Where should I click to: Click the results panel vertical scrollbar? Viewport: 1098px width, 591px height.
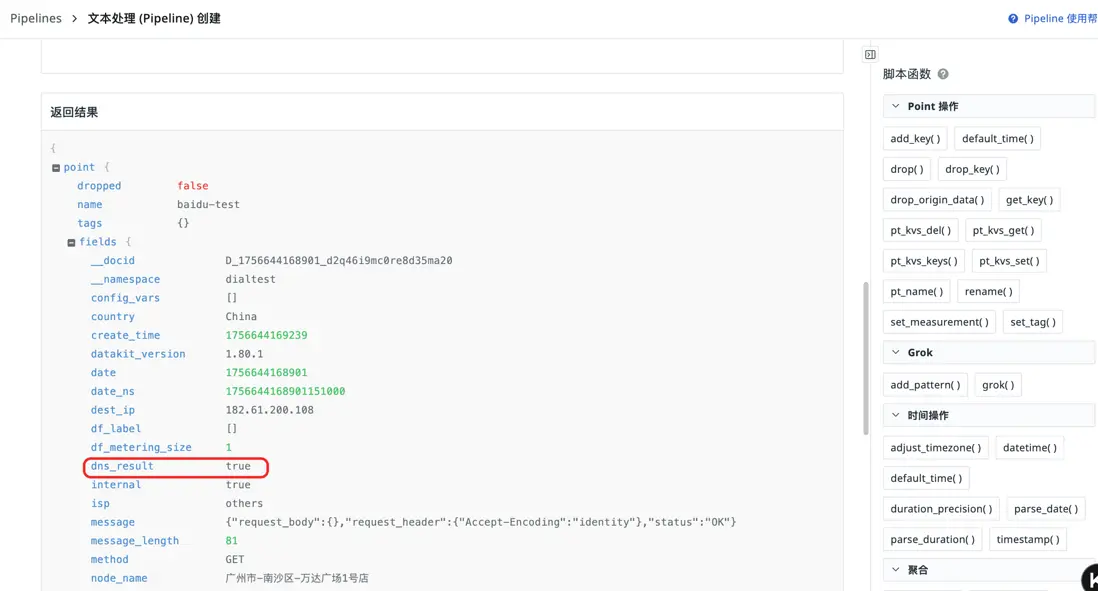866,359
